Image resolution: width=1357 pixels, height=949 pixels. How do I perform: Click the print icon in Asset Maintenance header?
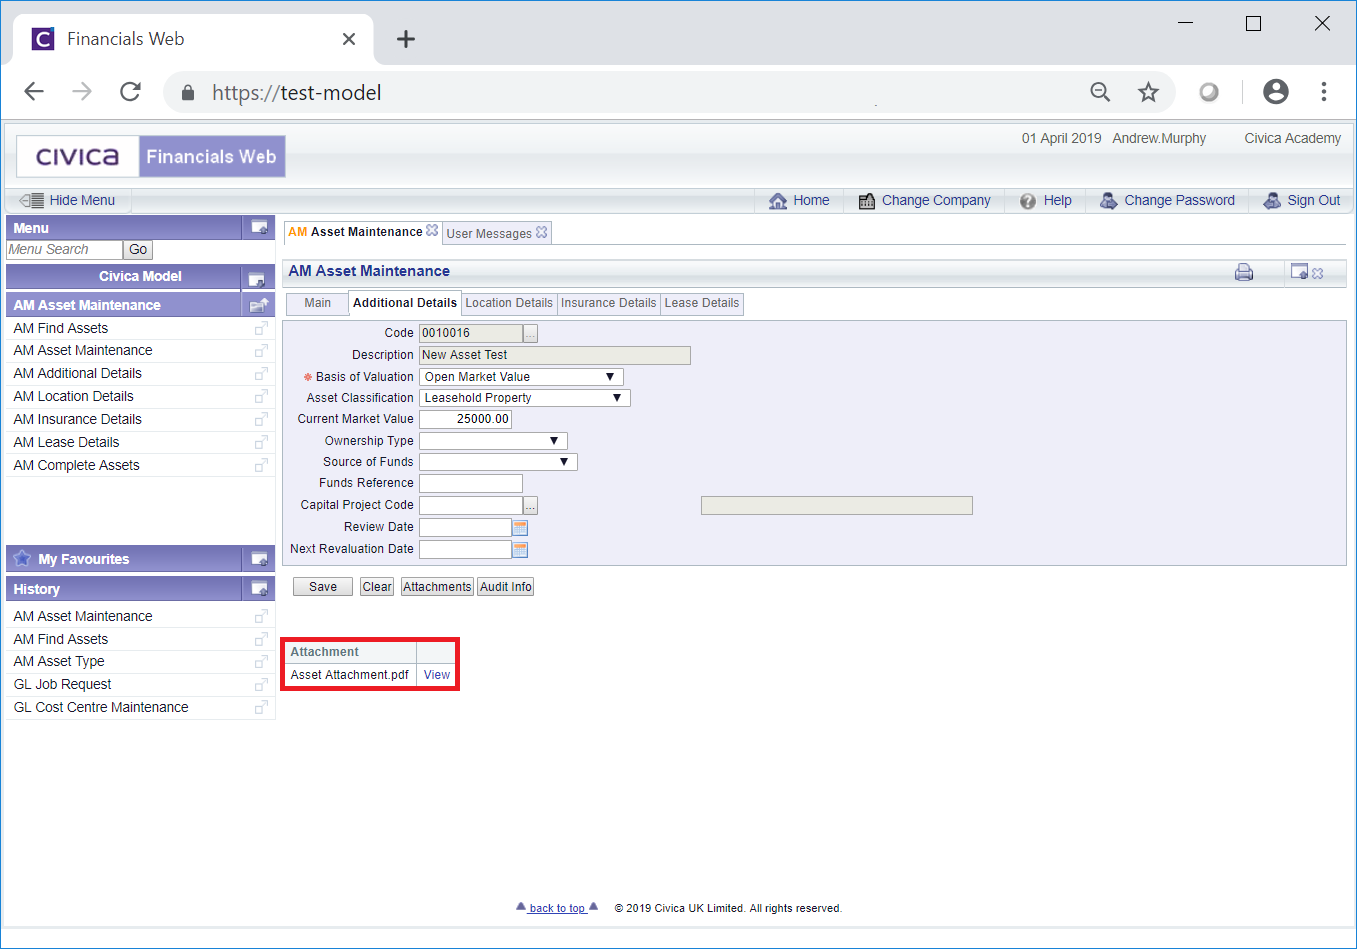point(1244,272)
